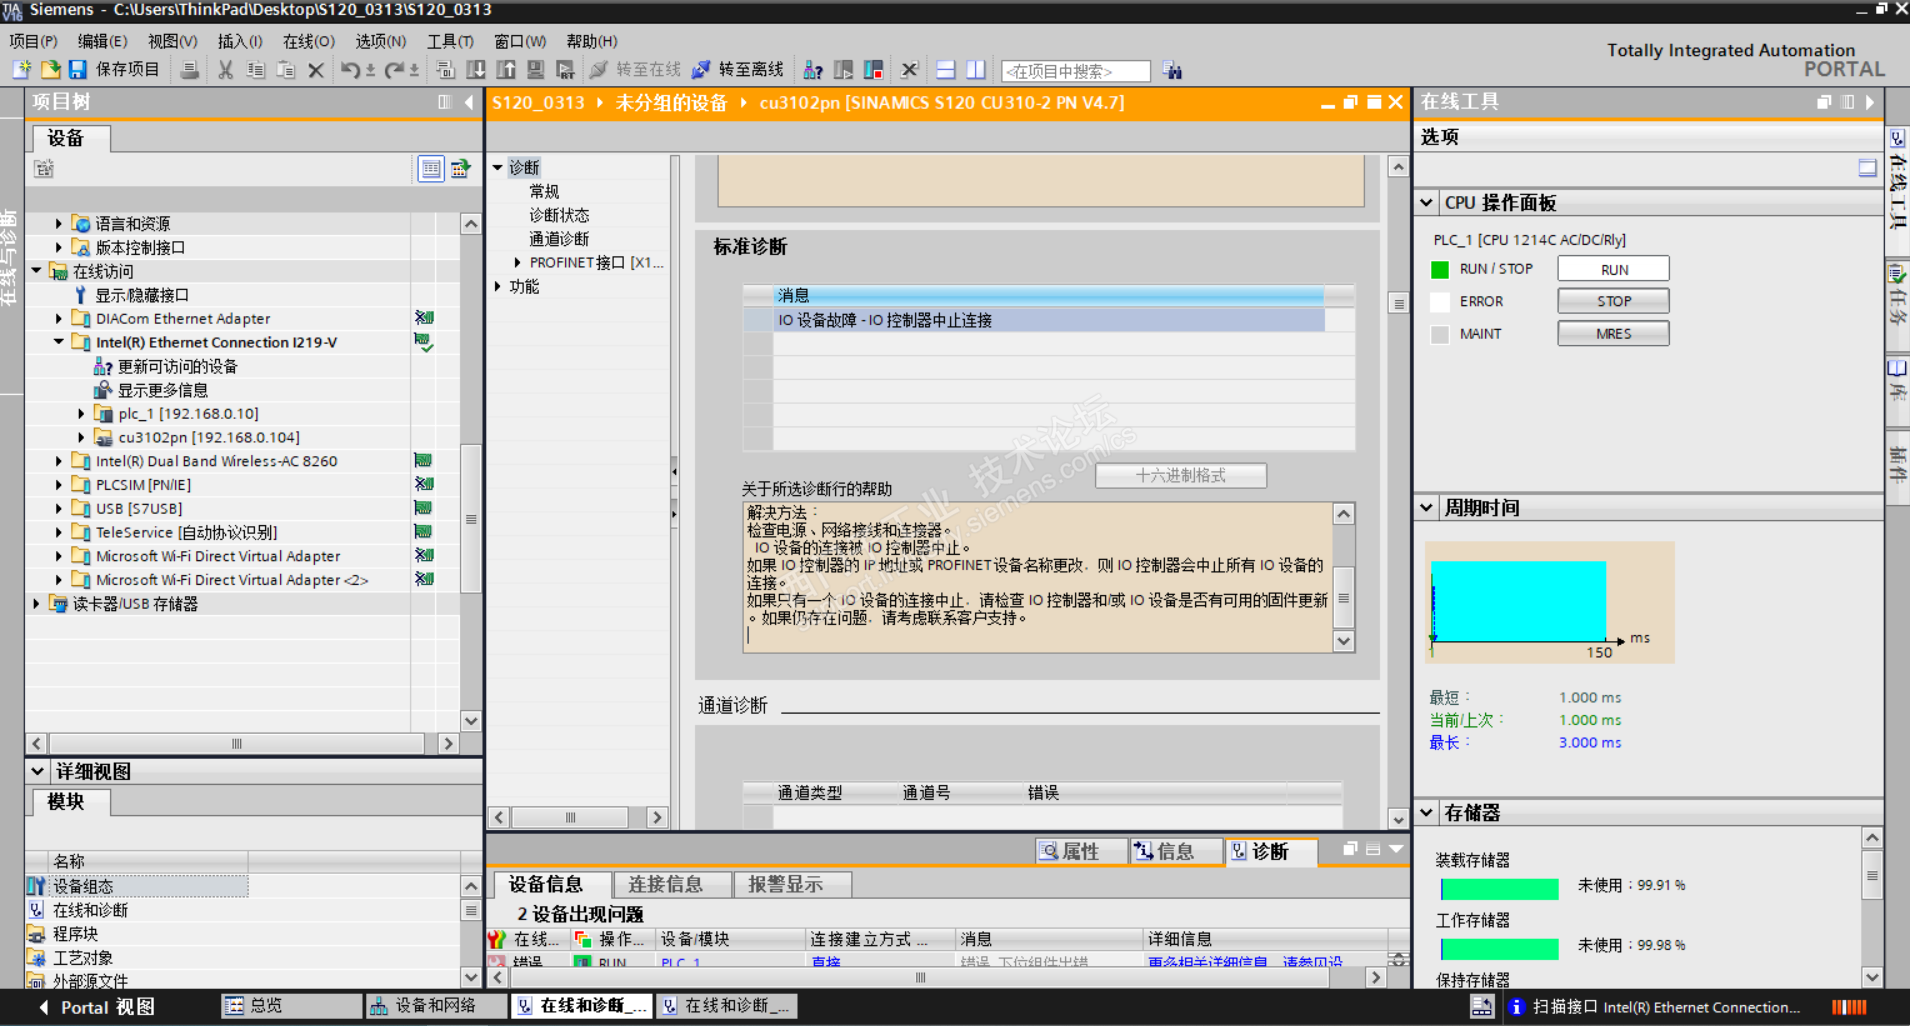Viewport: 1910px width, 1026px height.
Task: Open the 在线(O) menu
Action: (309, 41)
